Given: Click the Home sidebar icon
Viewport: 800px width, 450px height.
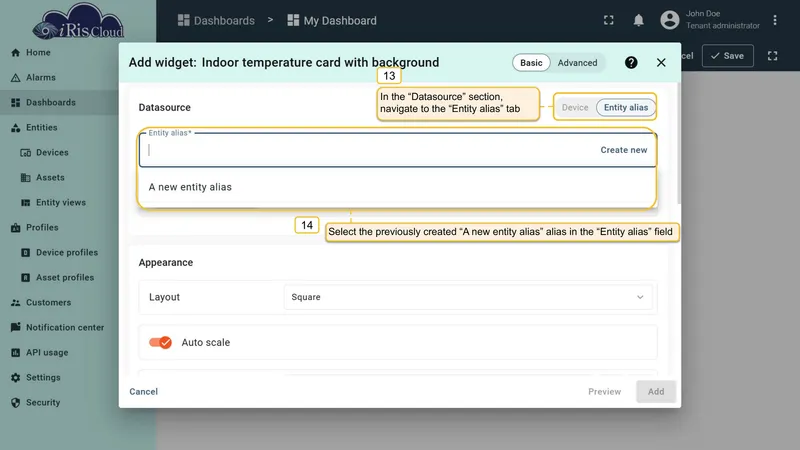Looking at the screenshot, I should tap(15, 53).
